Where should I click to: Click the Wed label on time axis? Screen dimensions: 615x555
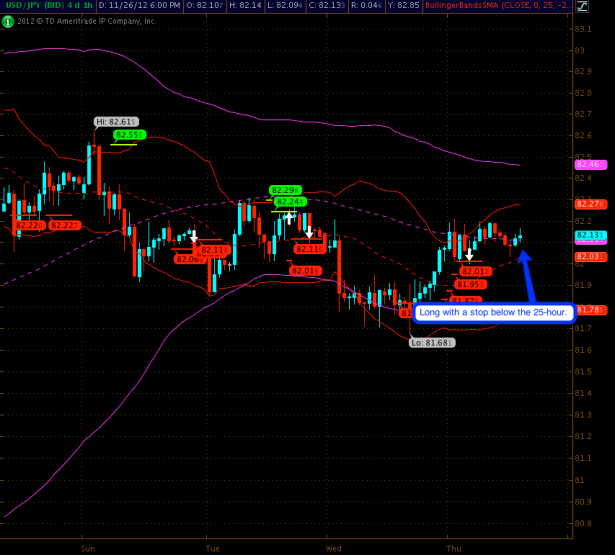pos(334,548)
